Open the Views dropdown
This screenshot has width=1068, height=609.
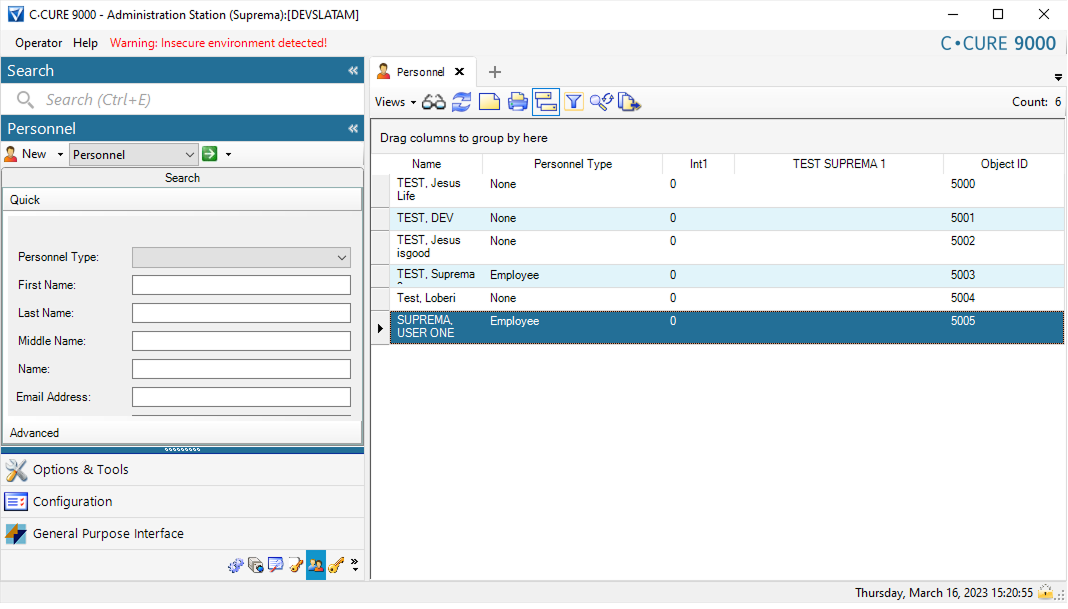click(x=395, y=102)
